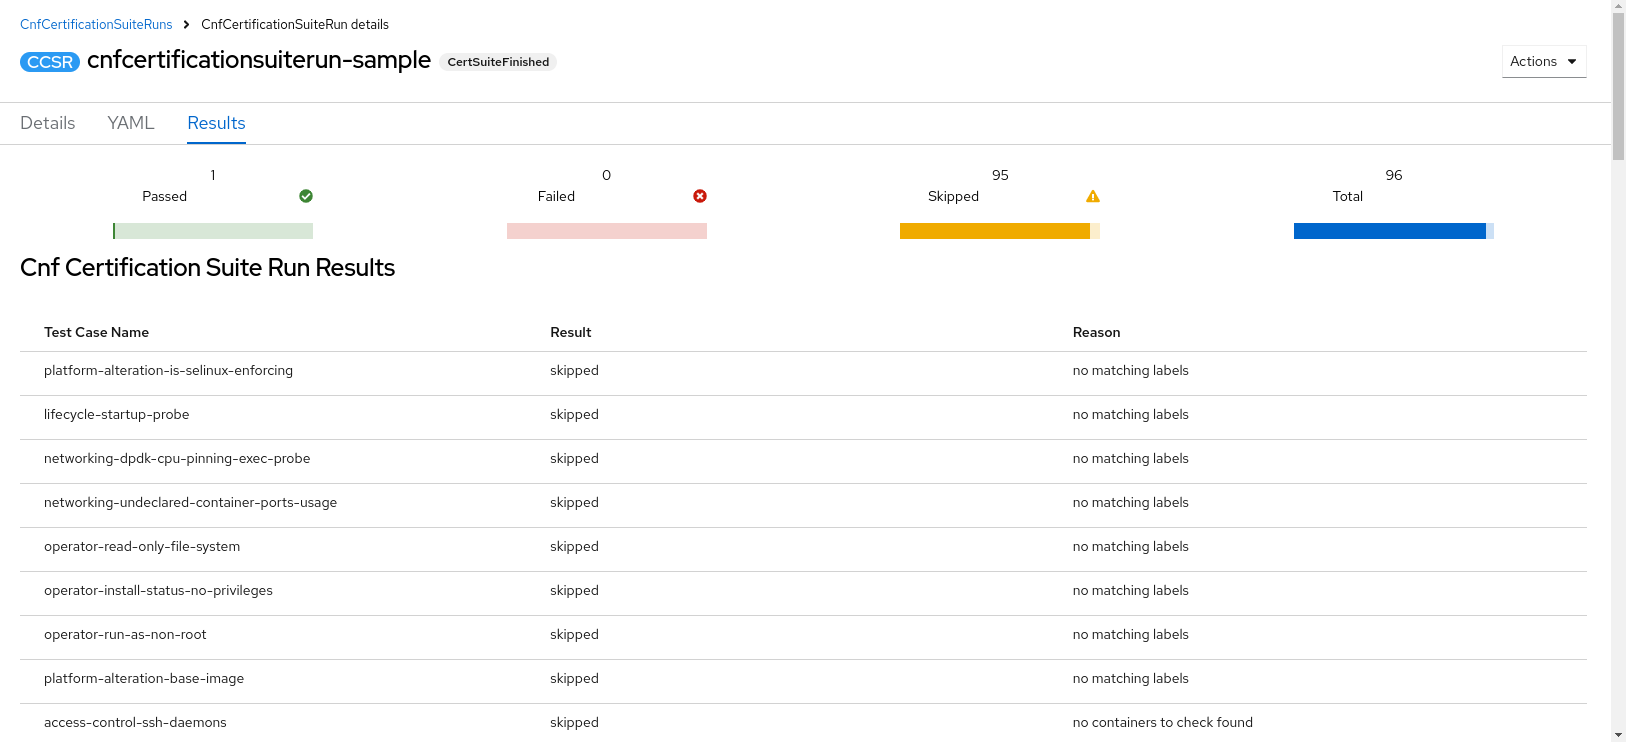Viewport: 1626px width, 742px height.
Task: Click the Passed count label
Action: (164, 196)
